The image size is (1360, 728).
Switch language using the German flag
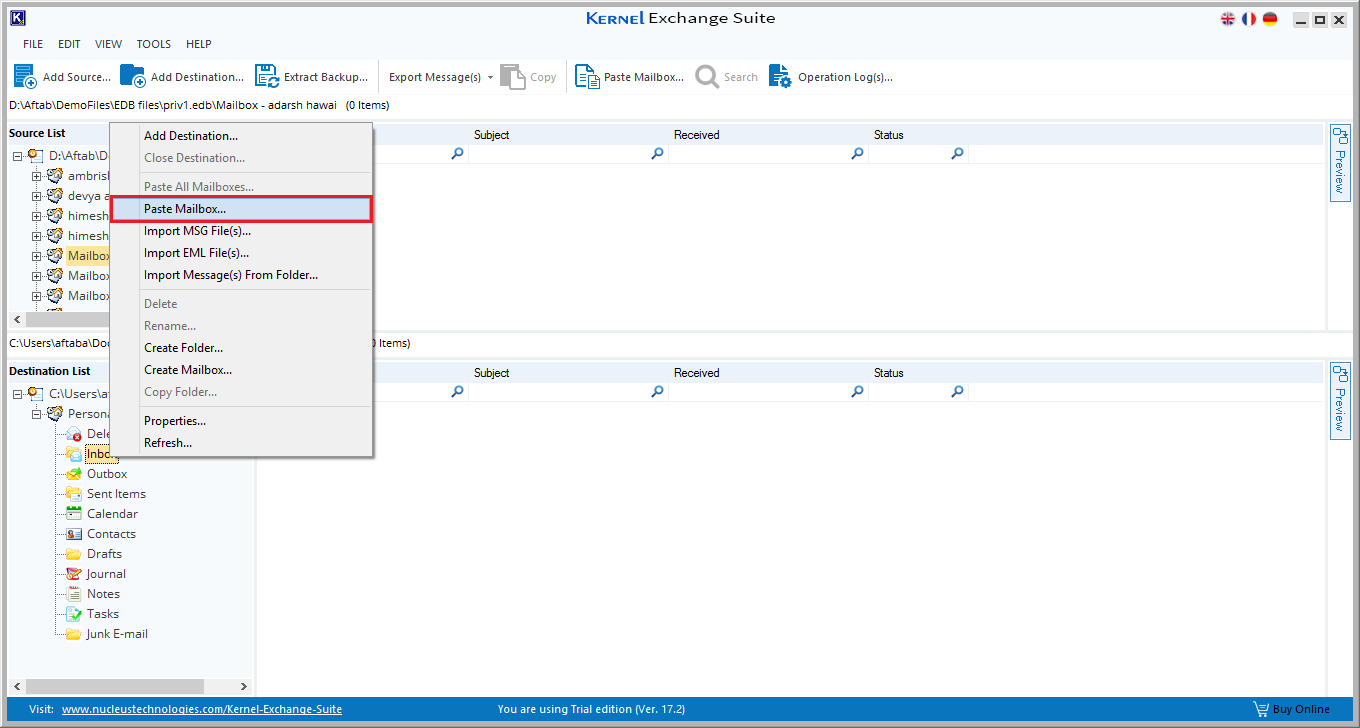(x=1270, y=19)
